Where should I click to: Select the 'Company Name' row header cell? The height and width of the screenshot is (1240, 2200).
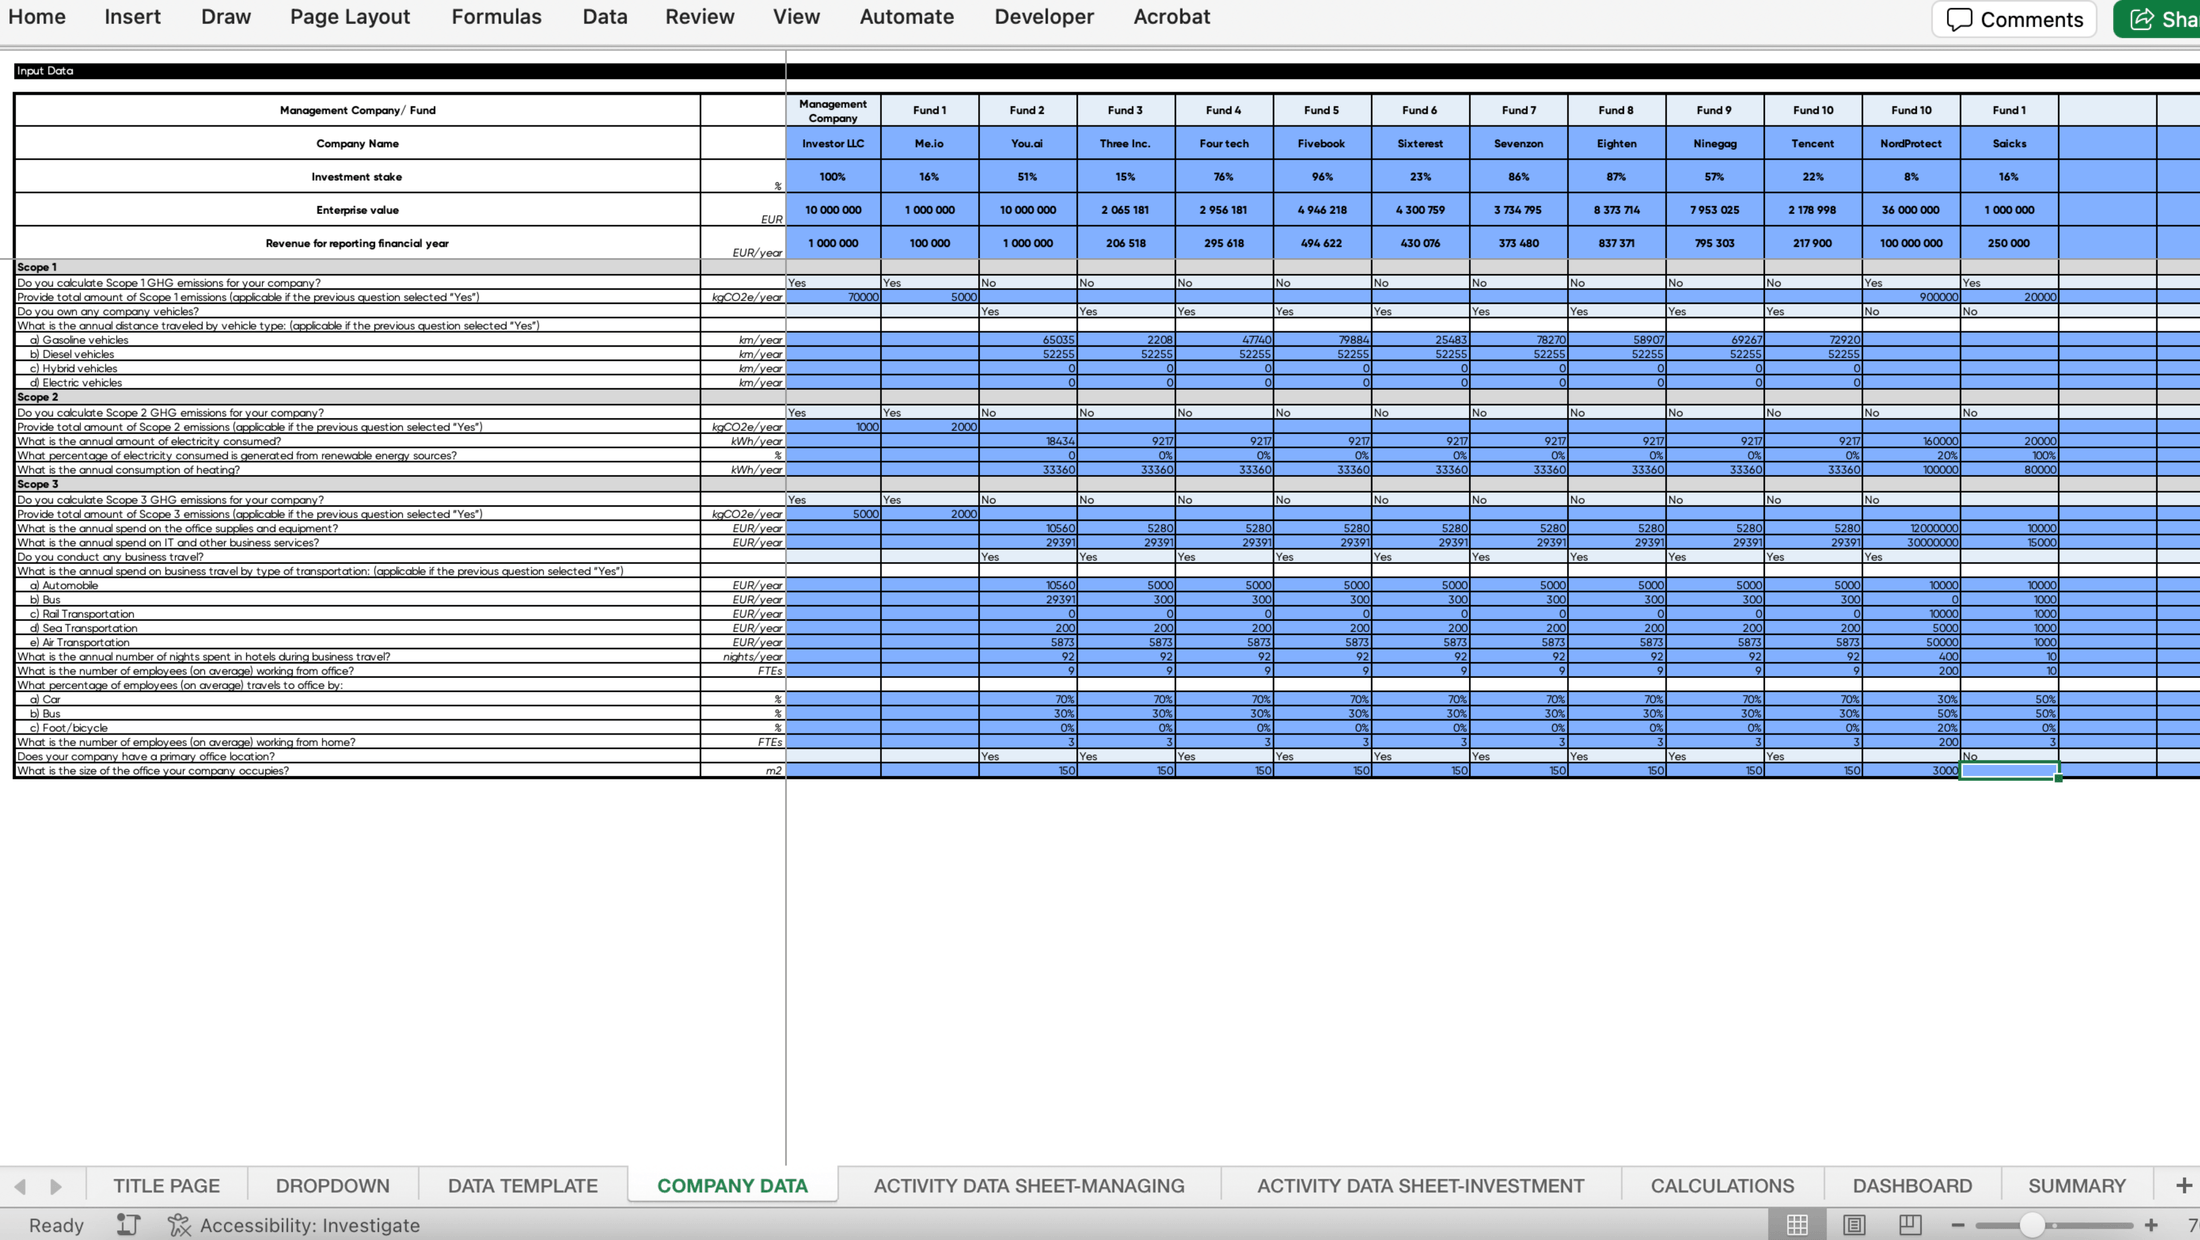357,143
